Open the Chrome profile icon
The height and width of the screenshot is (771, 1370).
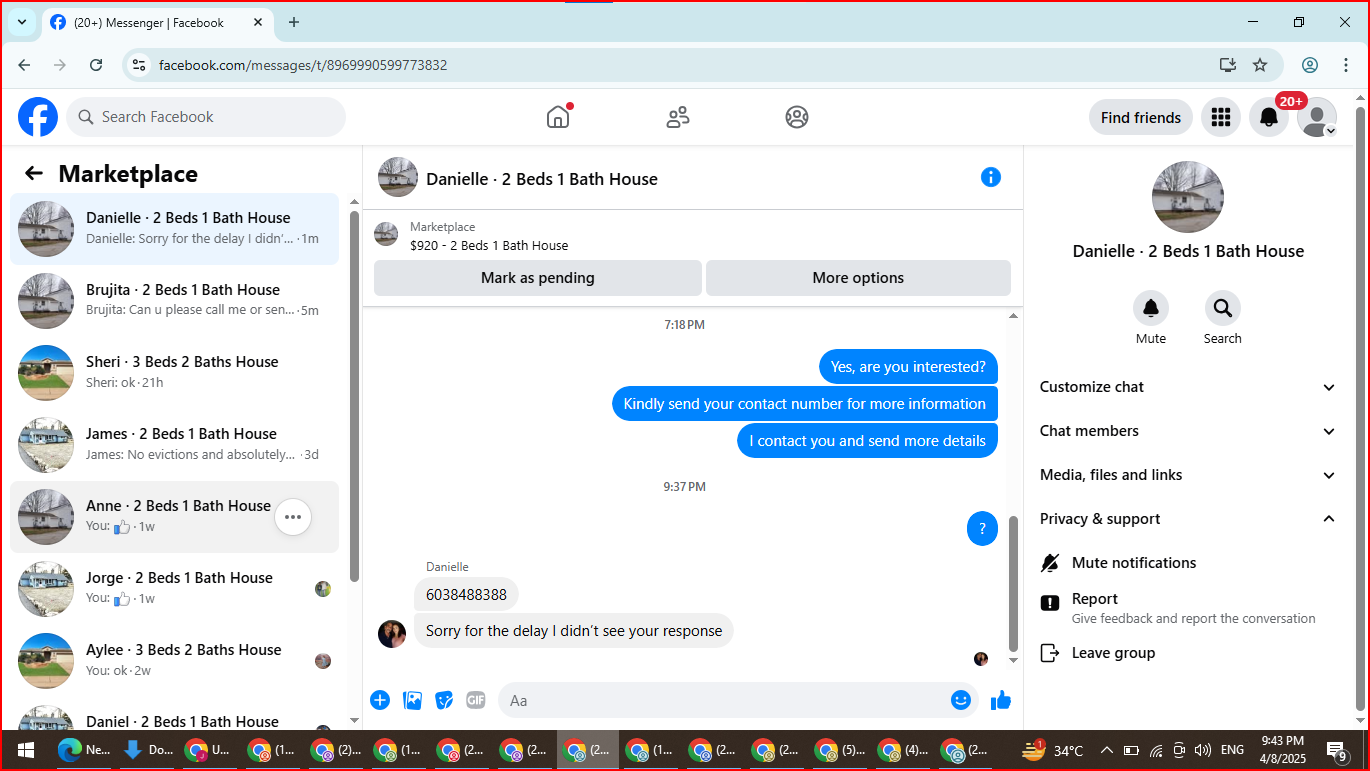[1310, 65]
